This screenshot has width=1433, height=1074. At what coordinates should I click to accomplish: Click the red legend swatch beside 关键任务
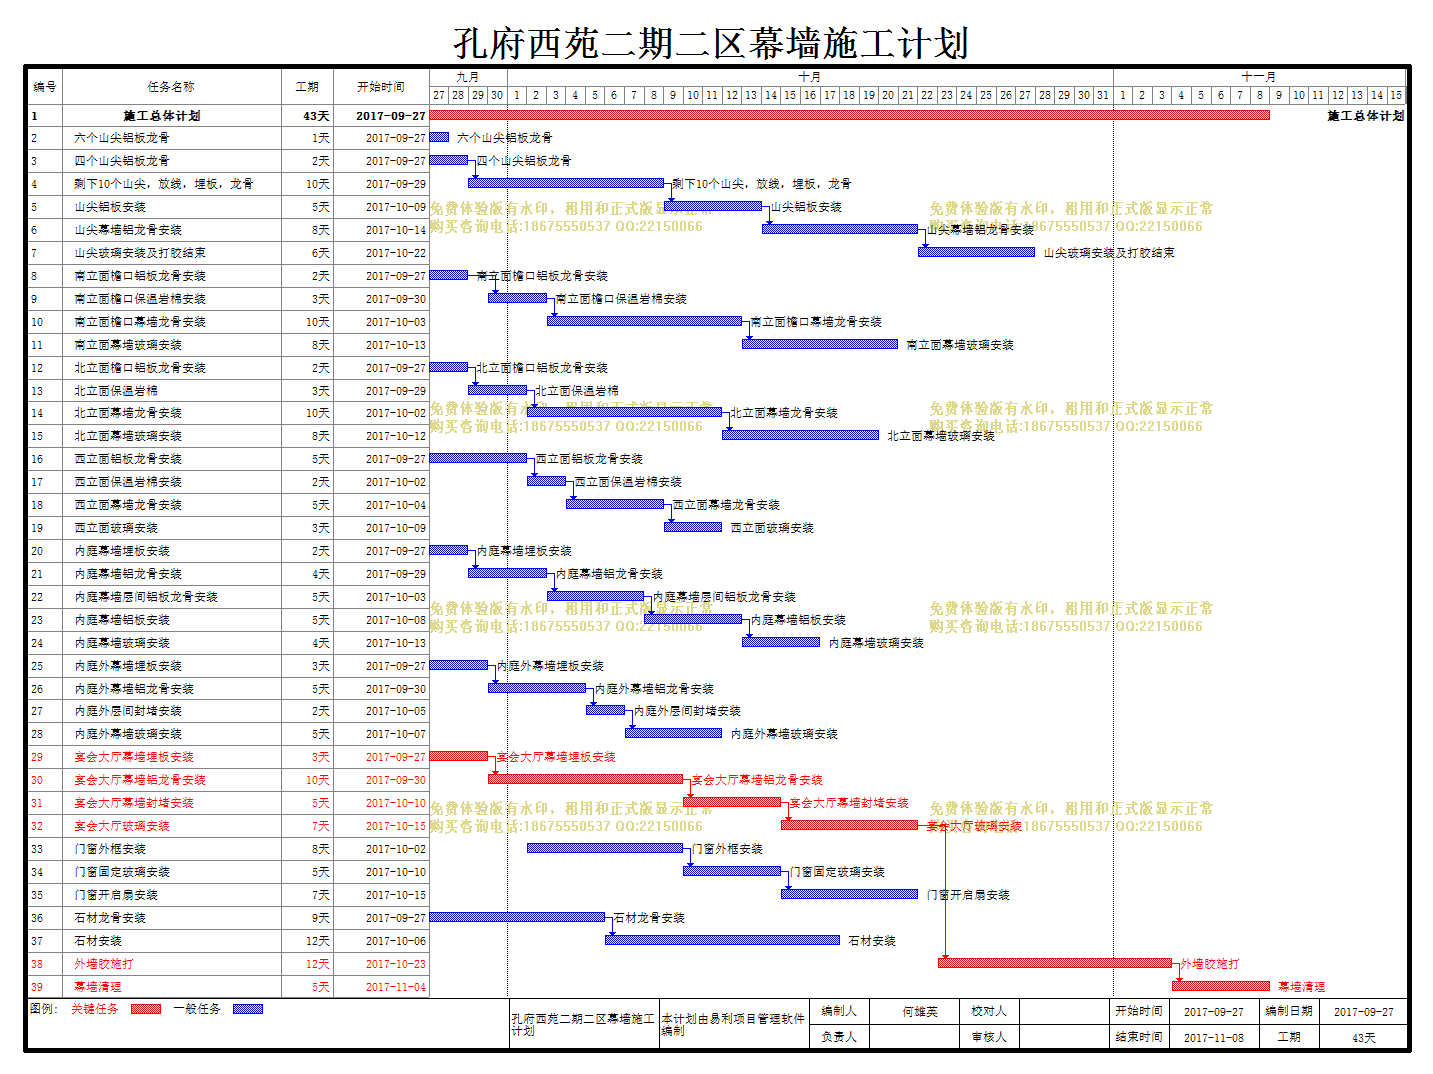[x=146, y=1009]
